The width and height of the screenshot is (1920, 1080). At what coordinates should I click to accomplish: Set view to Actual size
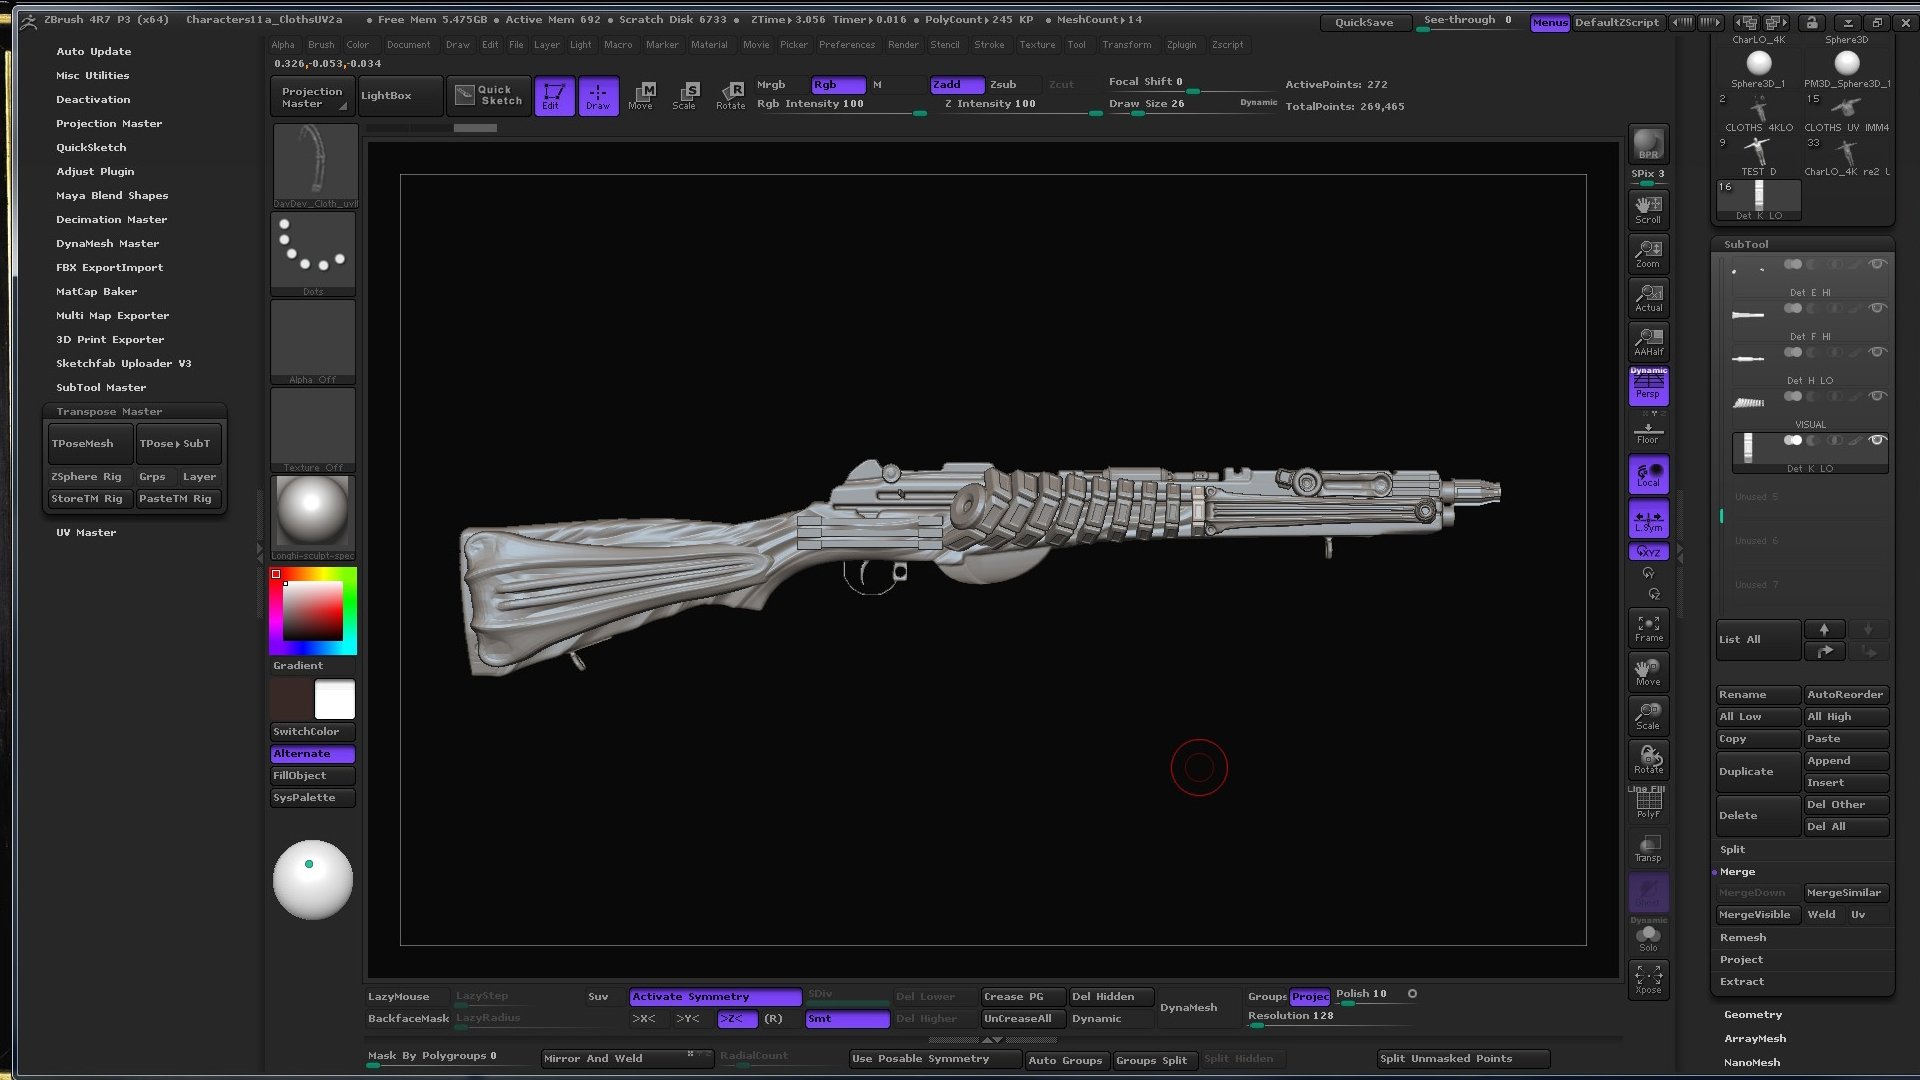click(1648, 297)
